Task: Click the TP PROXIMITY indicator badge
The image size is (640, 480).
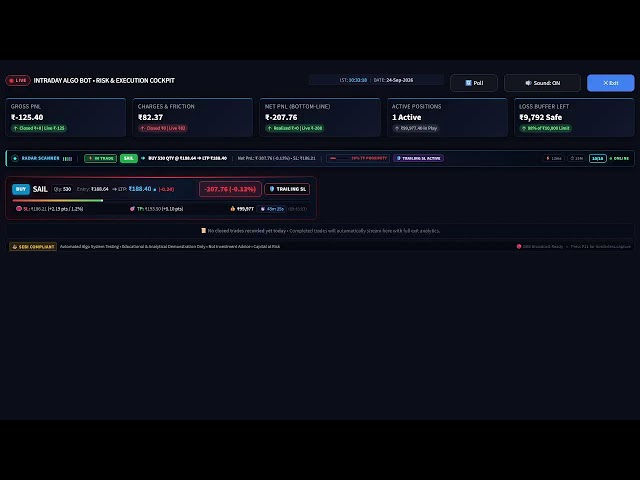Action: pyautogui.click(x=358, y=158)
